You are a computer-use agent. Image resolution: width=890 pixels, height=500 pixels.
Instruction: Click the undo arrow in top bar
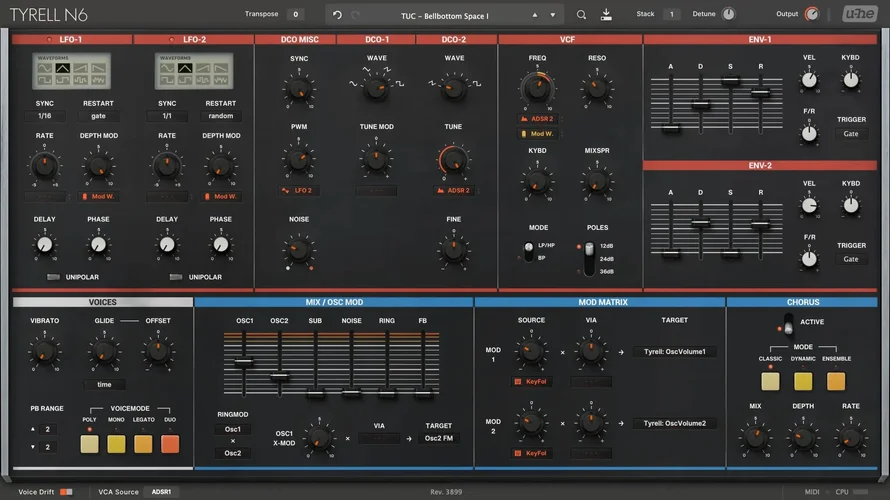tap(337, 15)
